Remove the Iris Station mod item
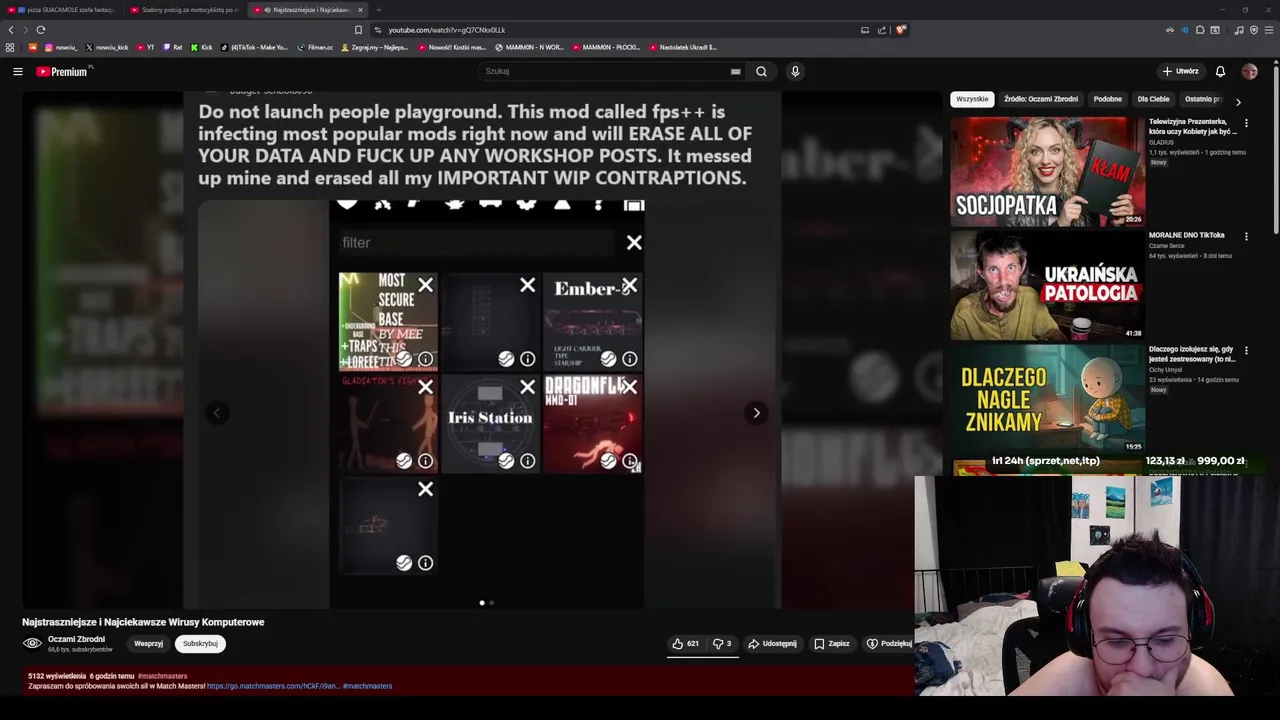The width and height of the screenshot is (1280, 720). 527,387
